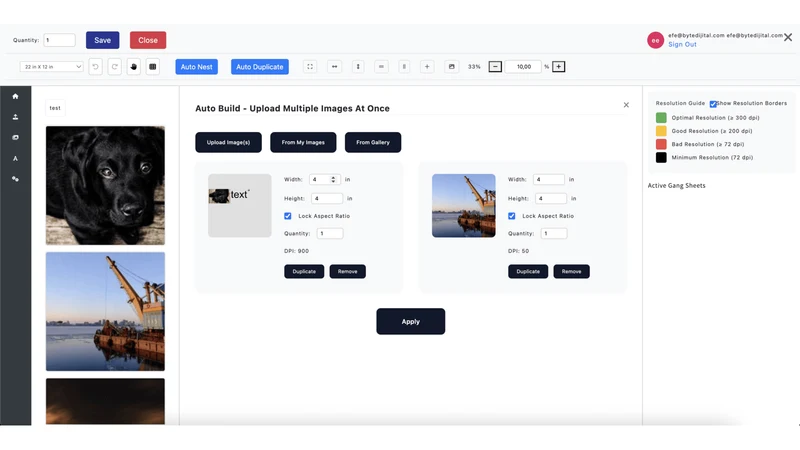Open the images icon in left sidebar
This screenshot has width=800, height=450.
(15, 137)
